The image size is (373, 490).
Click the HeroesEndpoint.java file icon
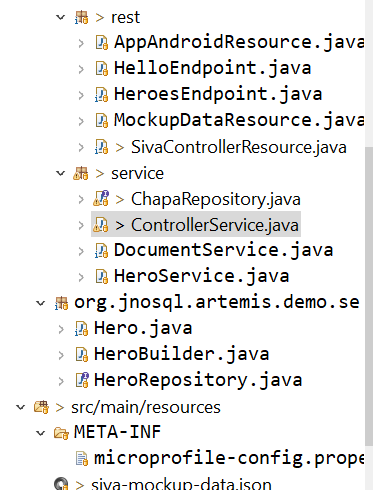click(x=101, y=95)
